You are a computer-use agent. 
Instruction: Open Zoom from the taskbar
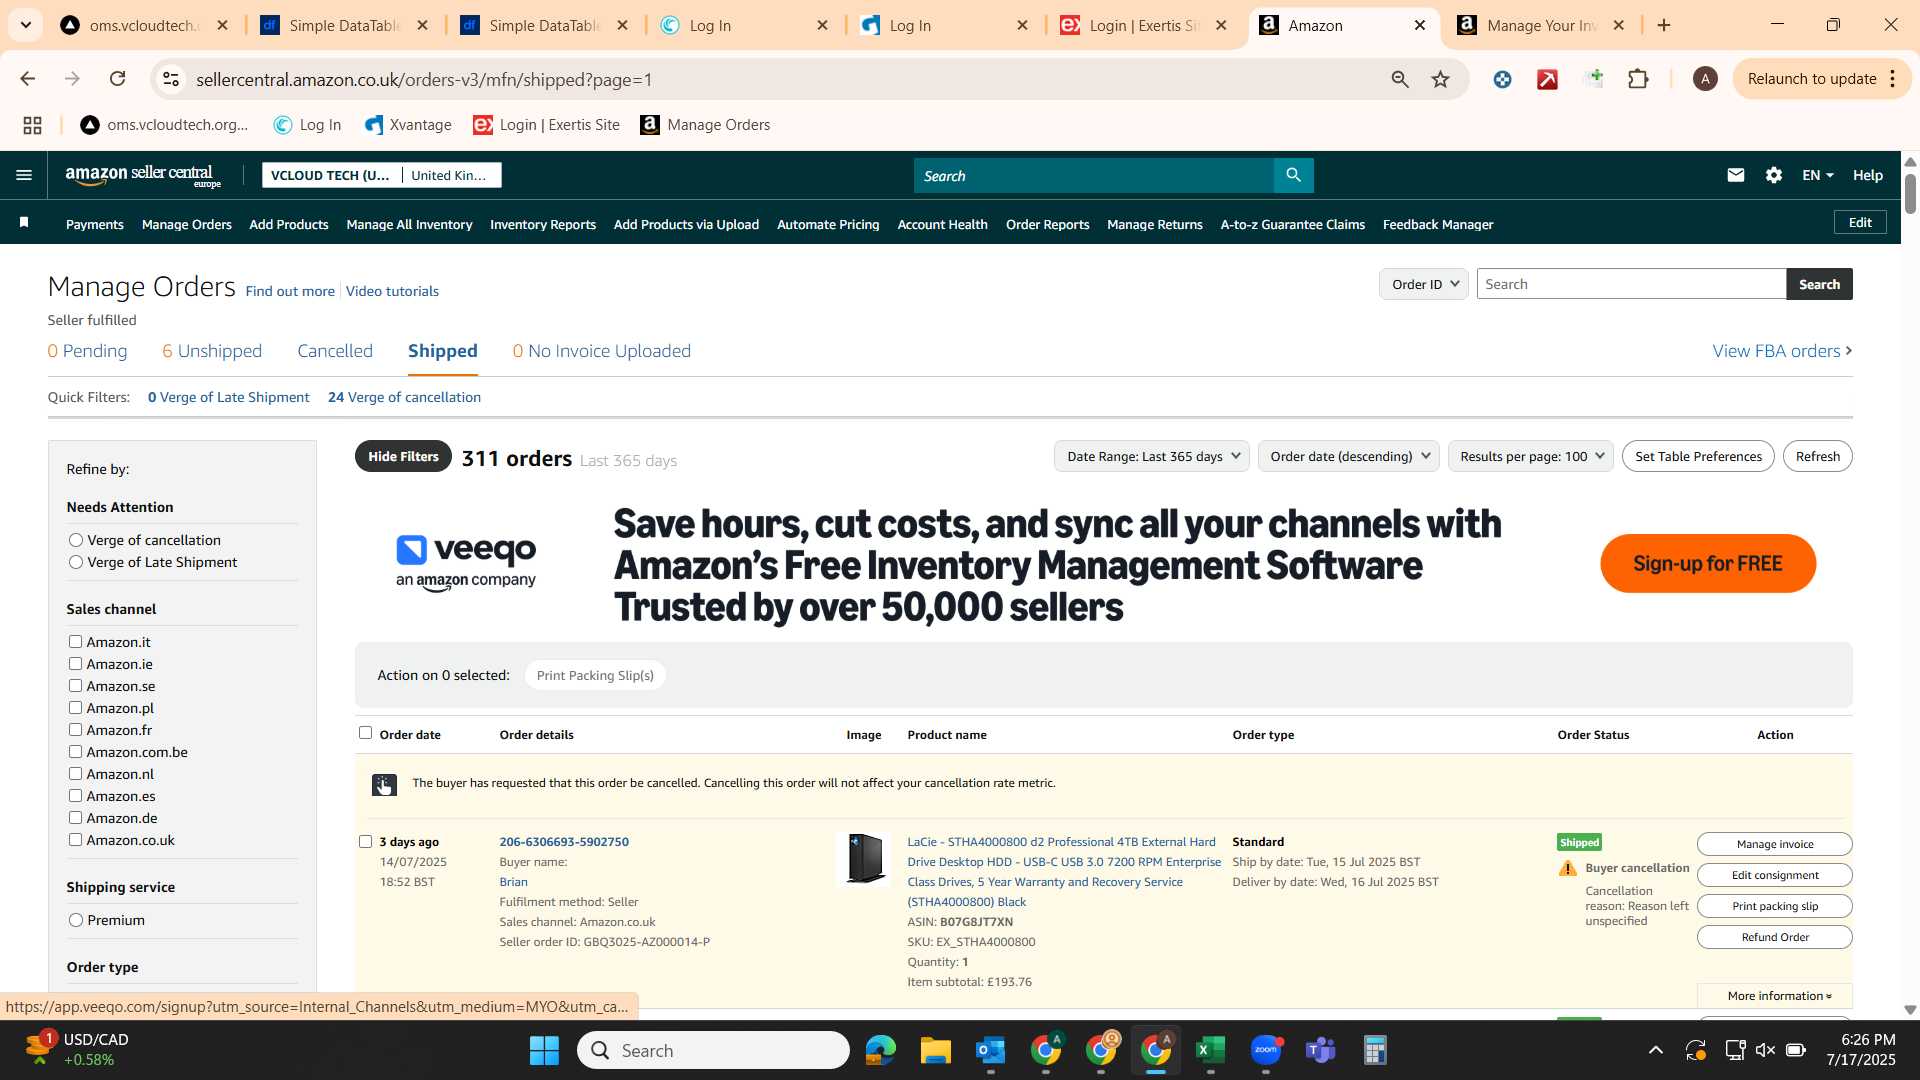pos(1265,1050)
